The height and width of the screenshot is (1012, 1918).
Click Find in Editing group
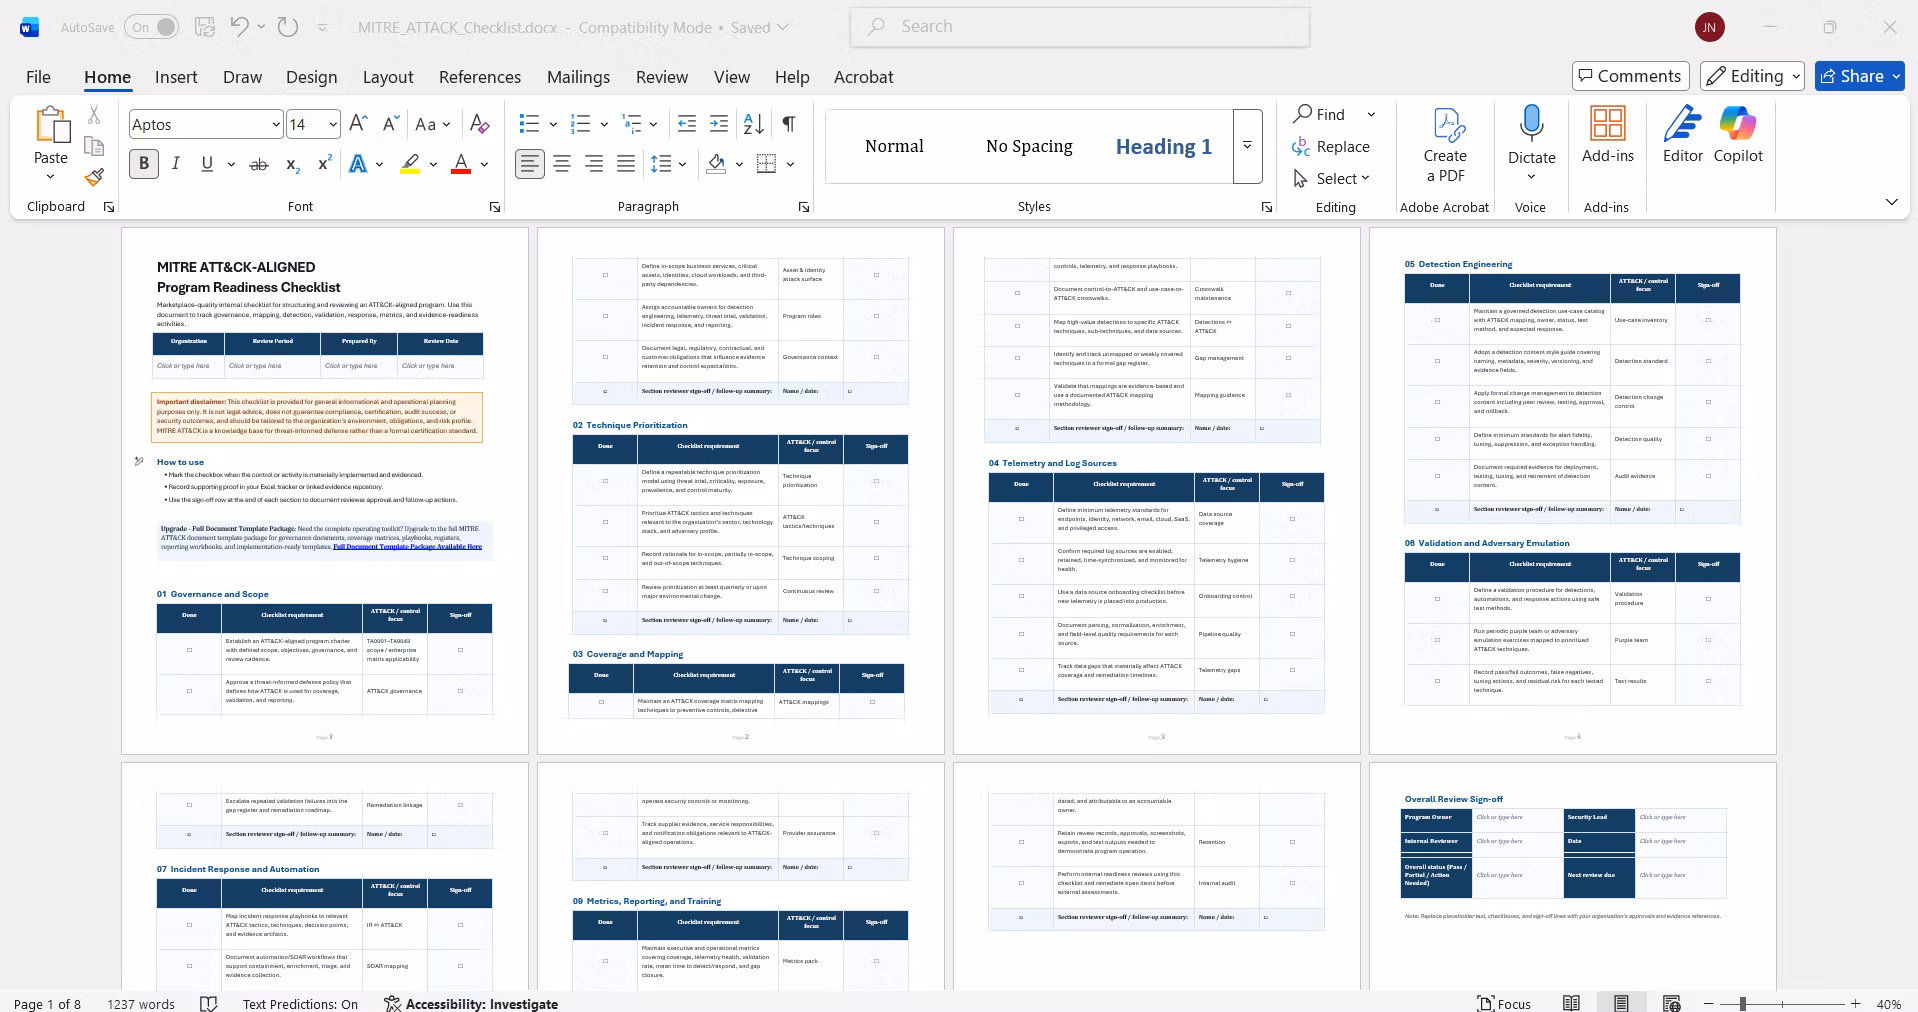coord(1320,114)
